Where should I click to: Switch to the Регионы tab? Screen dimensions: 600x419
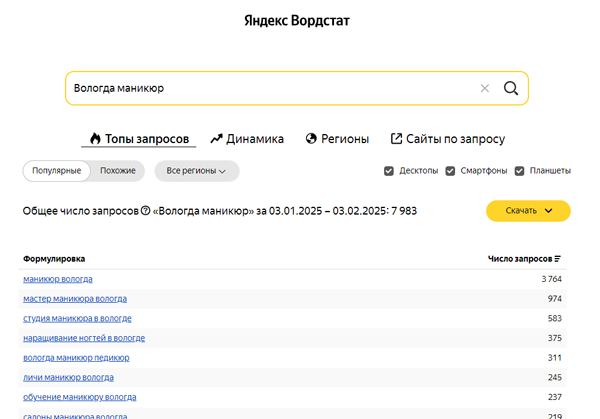click(x=337, y=139)
